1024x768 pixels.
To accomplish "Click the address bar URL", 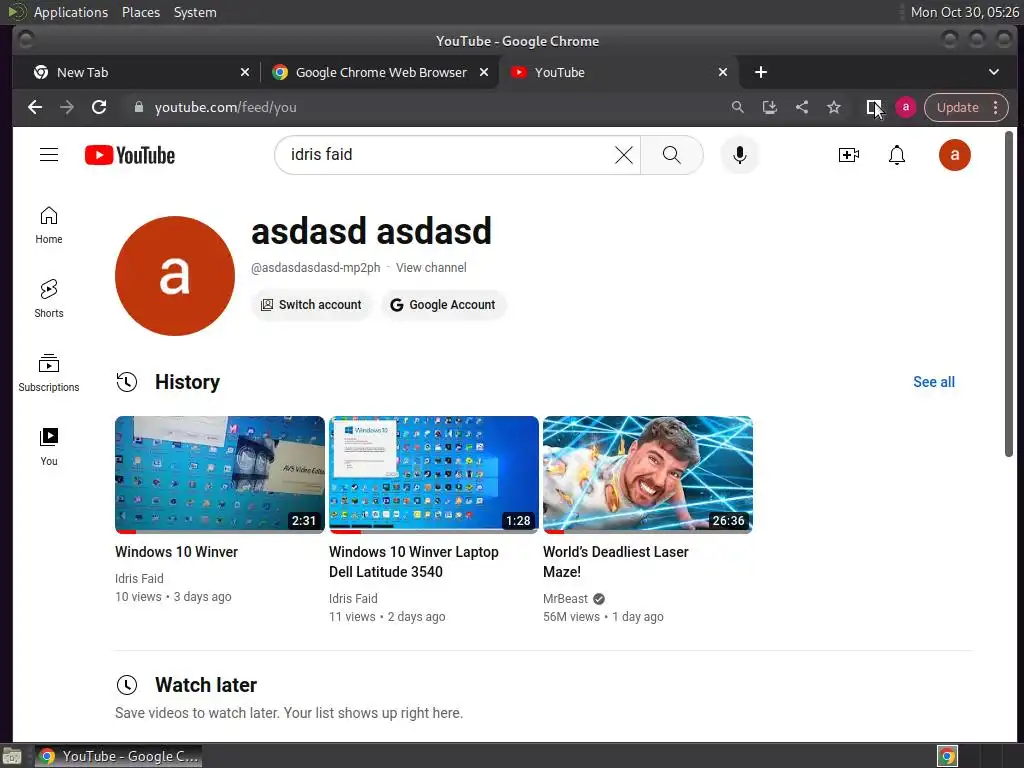I will pos(225,107).
